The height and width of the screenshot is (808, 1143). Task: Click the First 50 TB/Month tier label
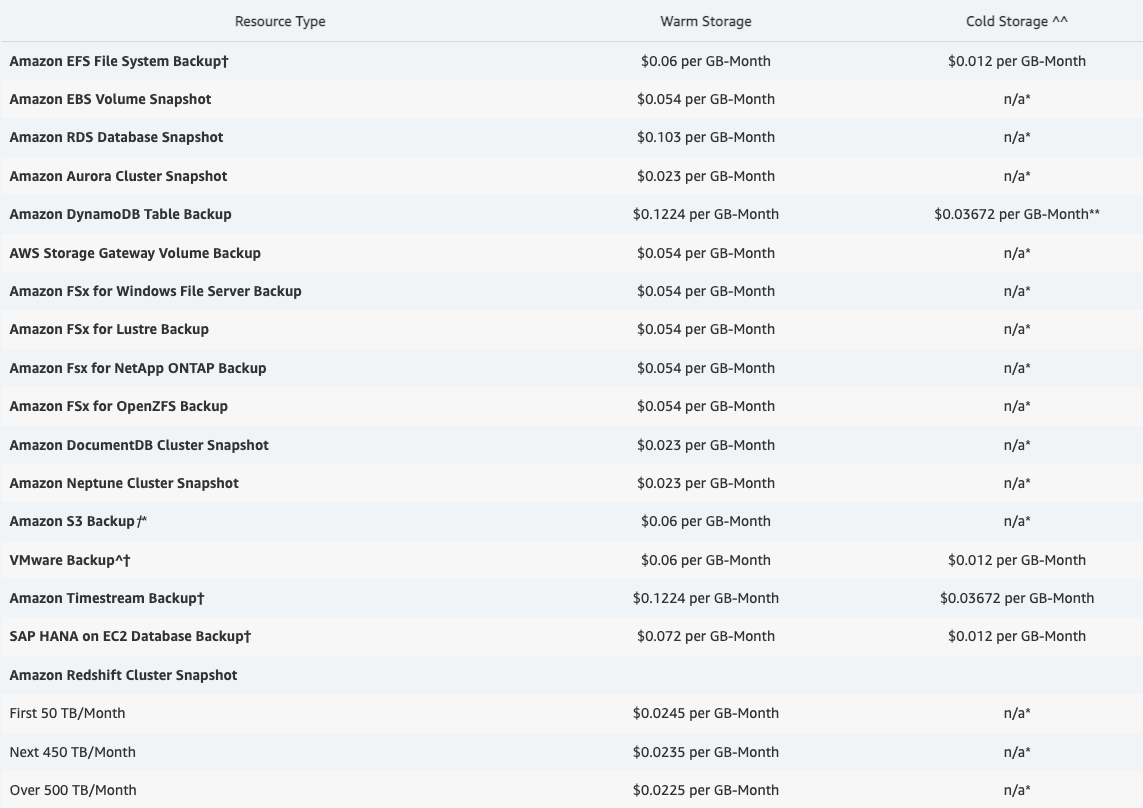tap(67, 713)
